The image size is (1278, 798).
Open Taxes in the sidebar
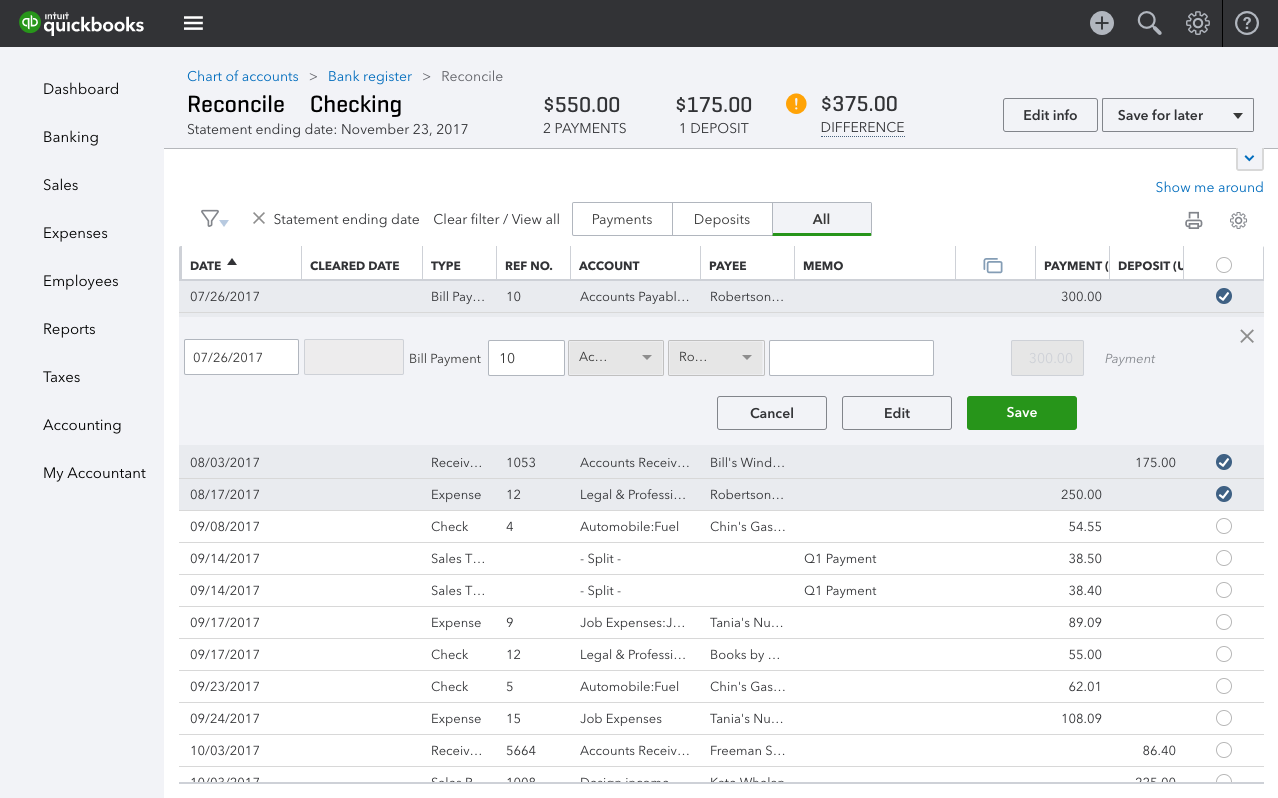pyautogui.click(x=62, y=377)
